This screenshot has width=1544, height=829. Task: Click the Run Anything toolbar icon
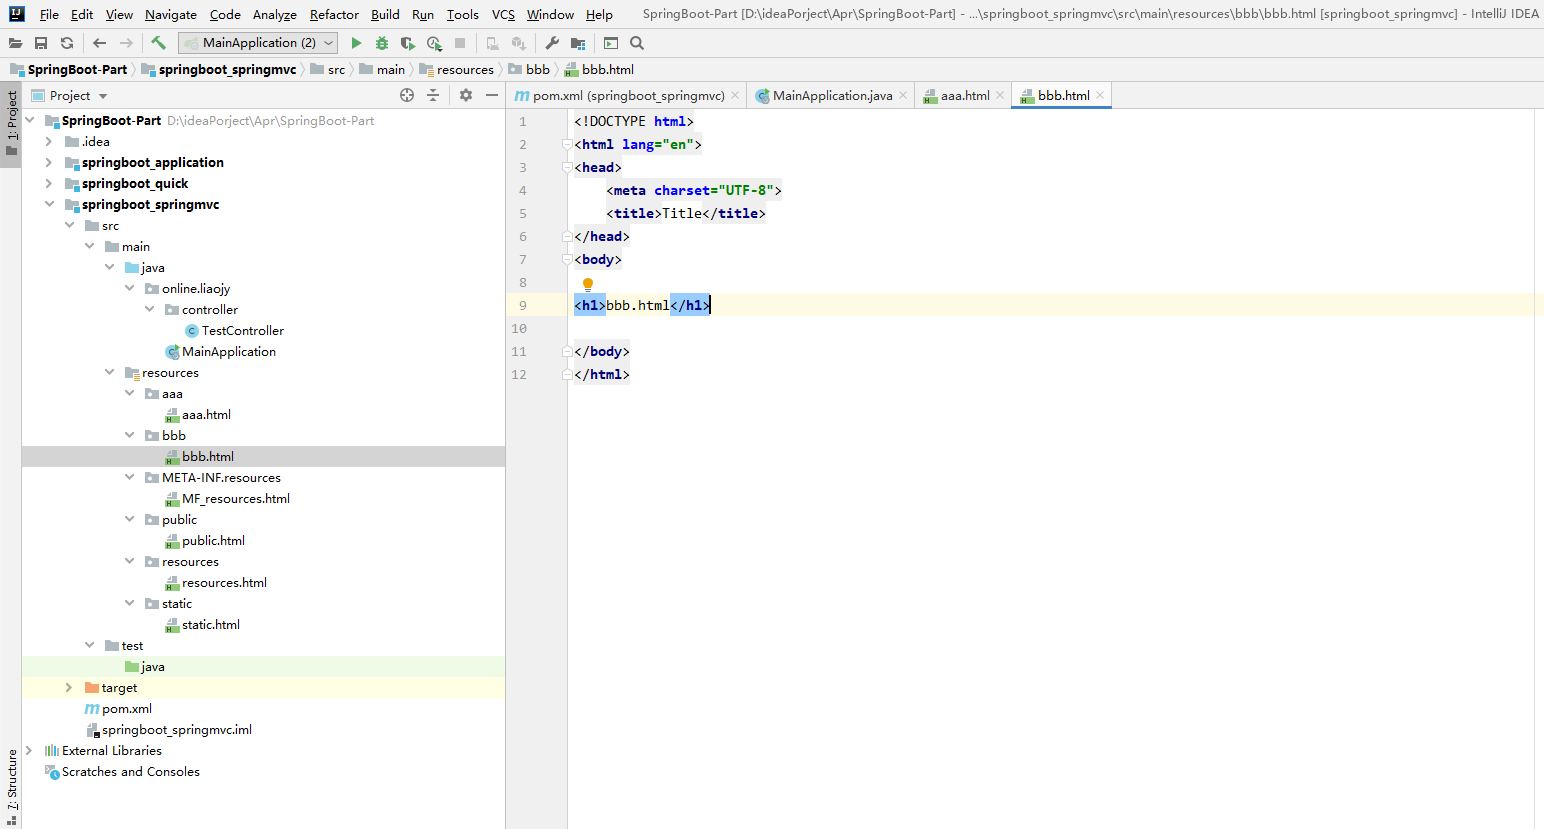[x=611, y=43]
